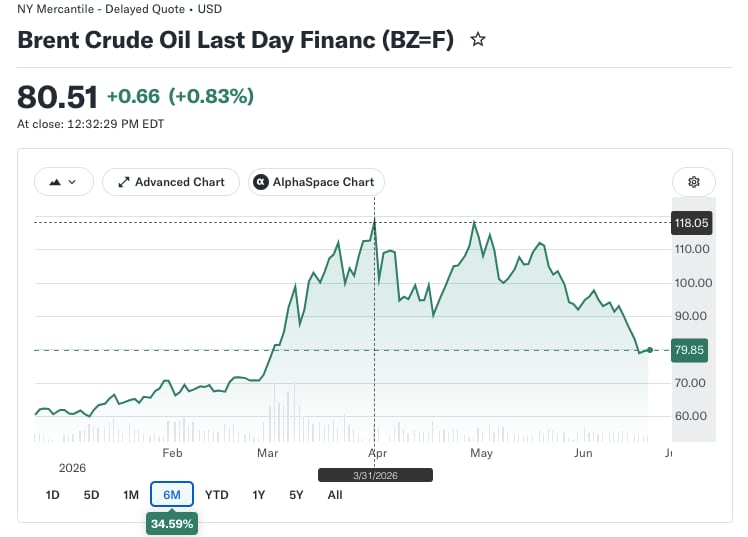
Task: Click the last data point dot on chart
Action: [x=650, y=350]
